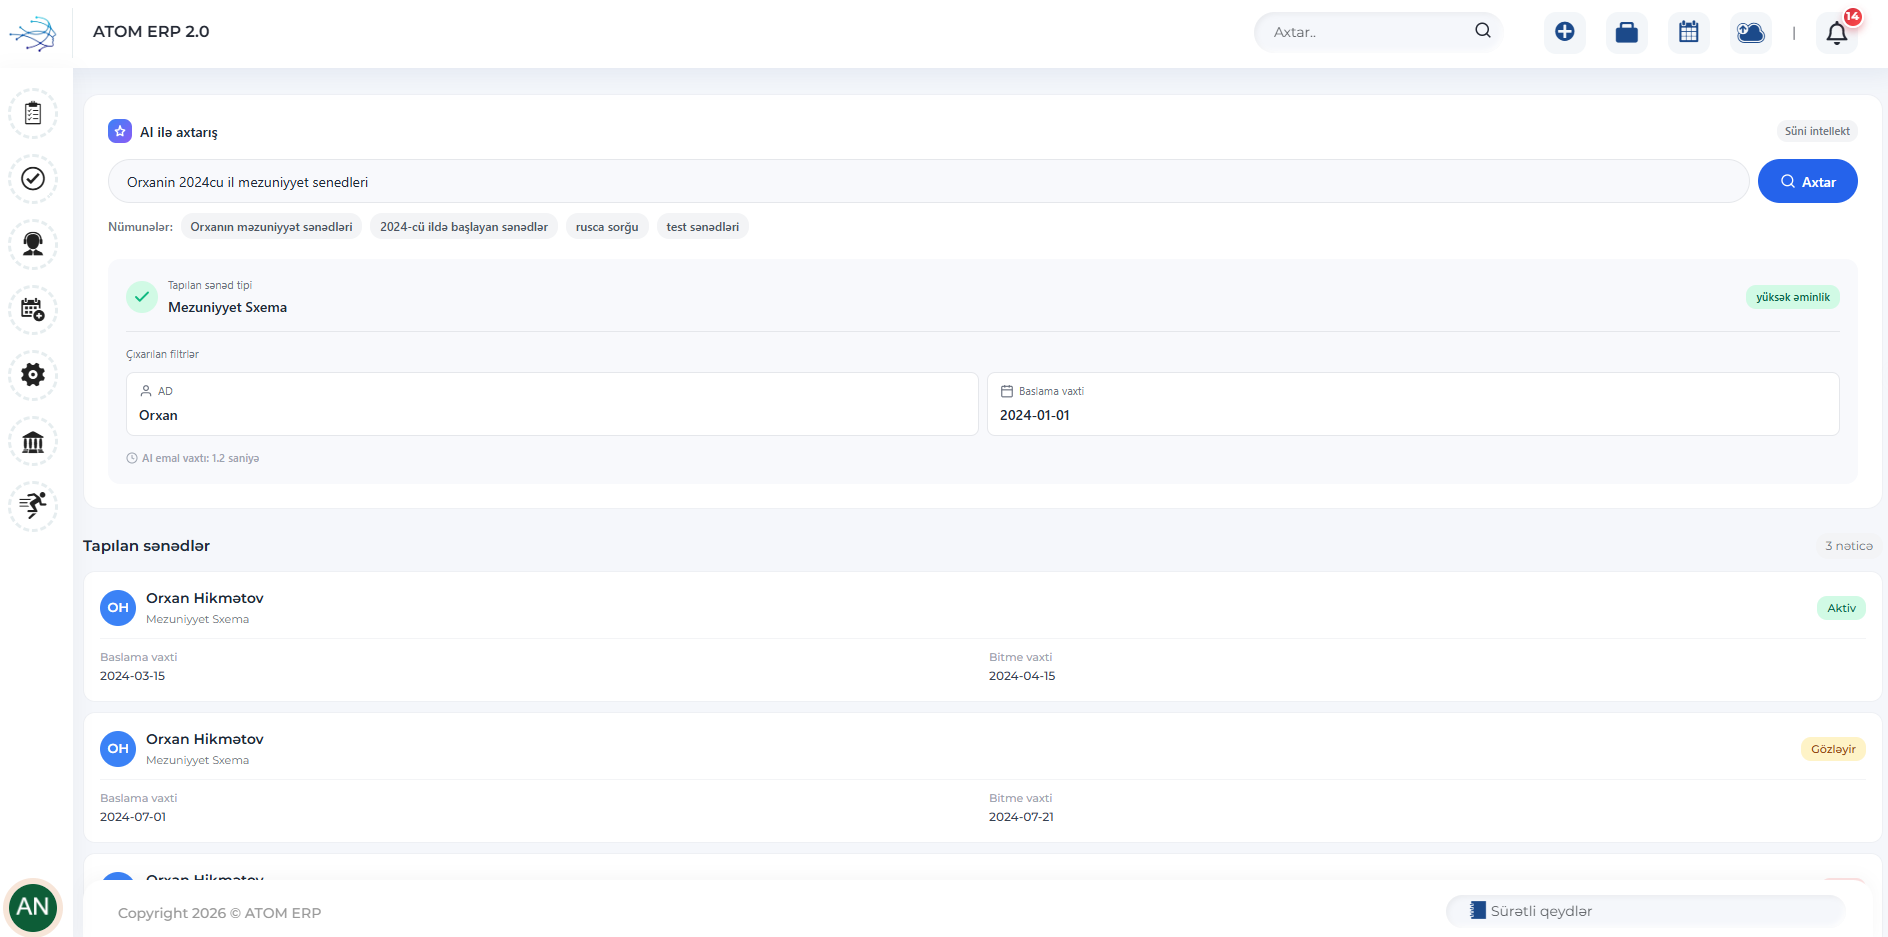The width and height of the screenshot is (1888, 937).
Task: Click the '3 nəticə' results count
Action: 1848,546
